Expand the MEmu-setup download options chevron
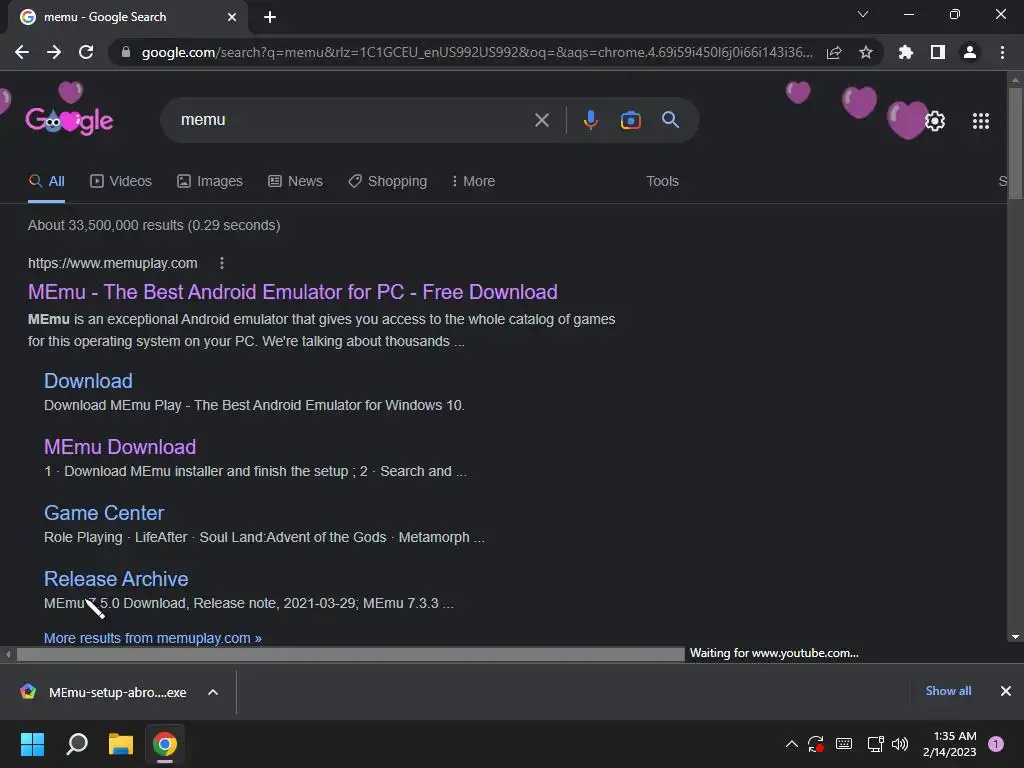The width and height of the screenshot is (1024, 768). pyautogui.click(x=213, y=692)
